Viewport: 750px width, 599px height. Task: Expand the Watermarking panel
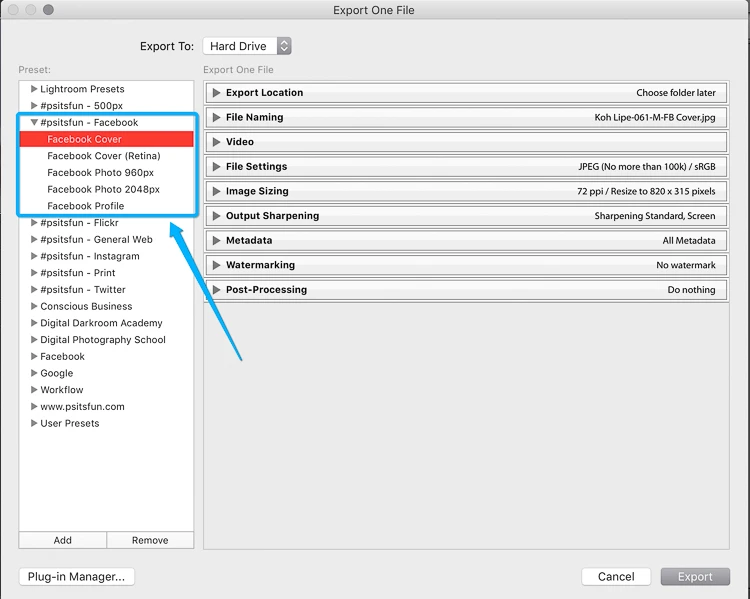pyautogui.click(x=216, y=265)
